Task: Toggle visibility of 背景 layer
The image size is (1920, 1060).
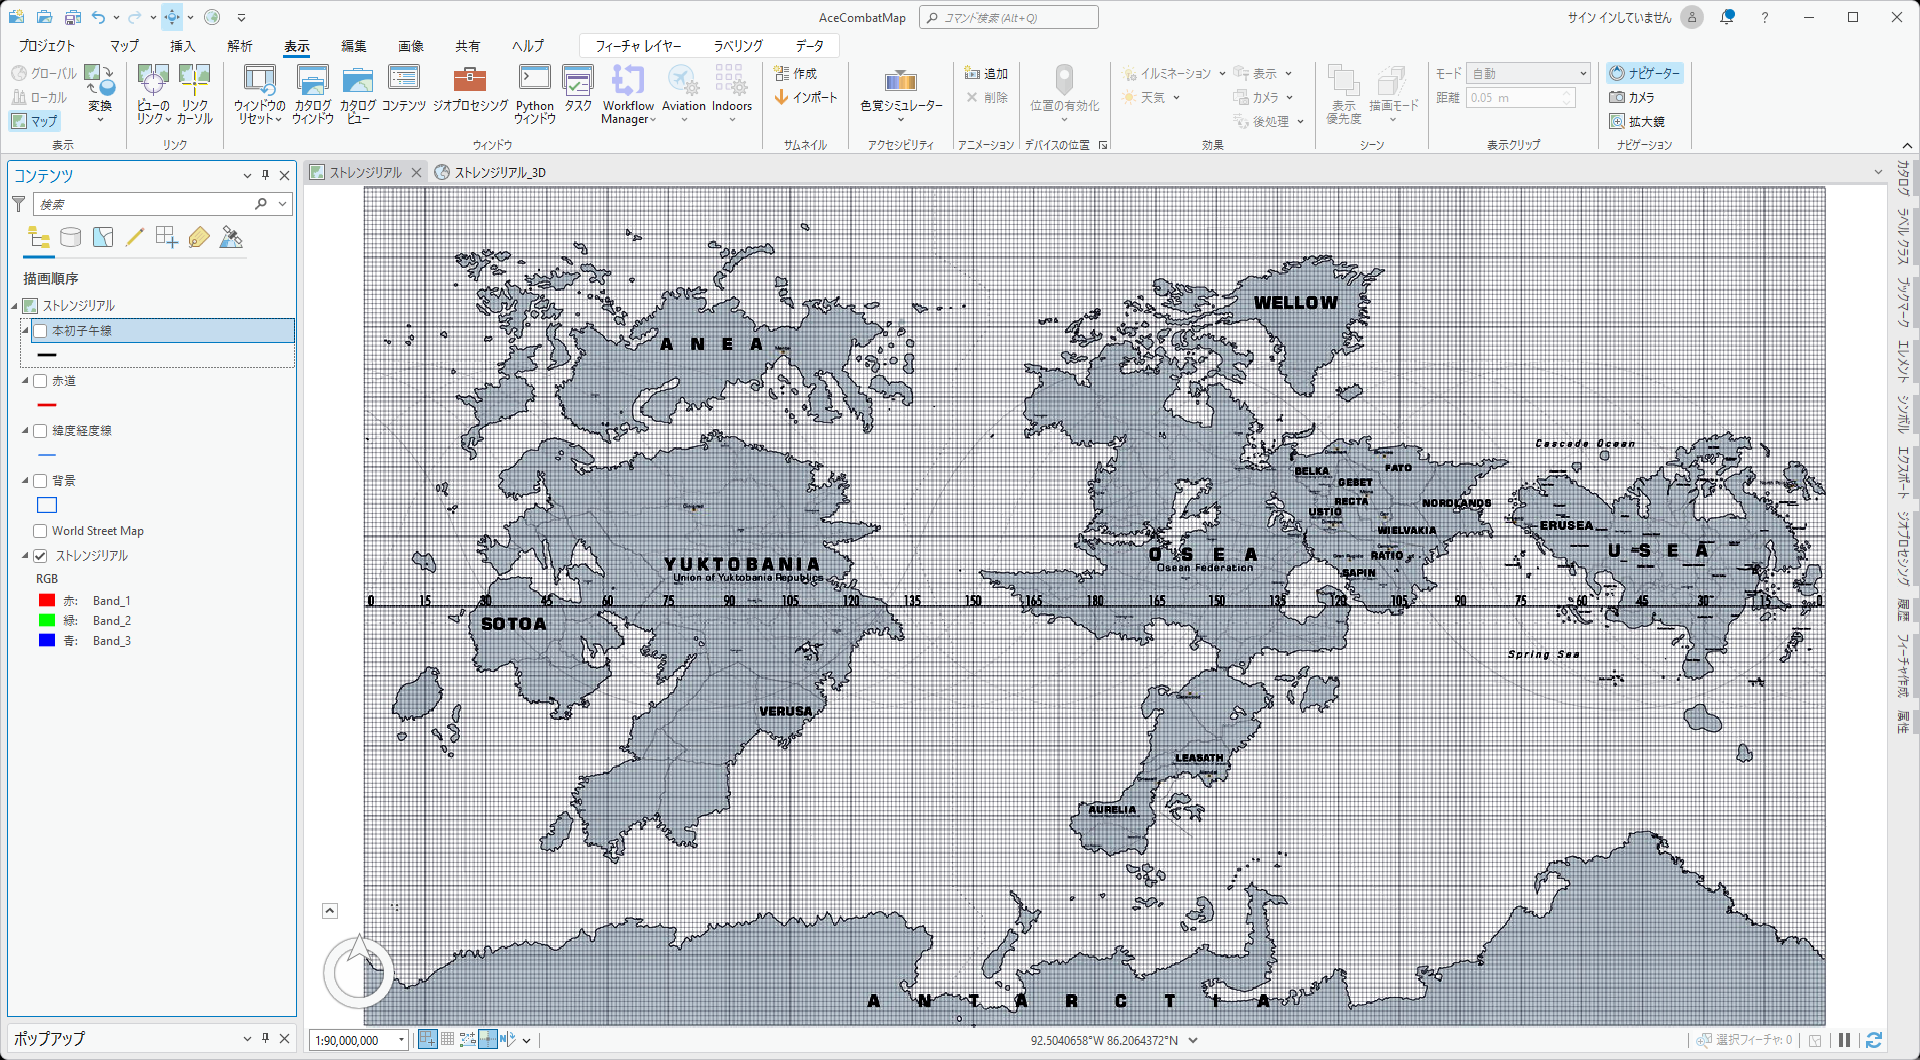Action: [41, 481]
